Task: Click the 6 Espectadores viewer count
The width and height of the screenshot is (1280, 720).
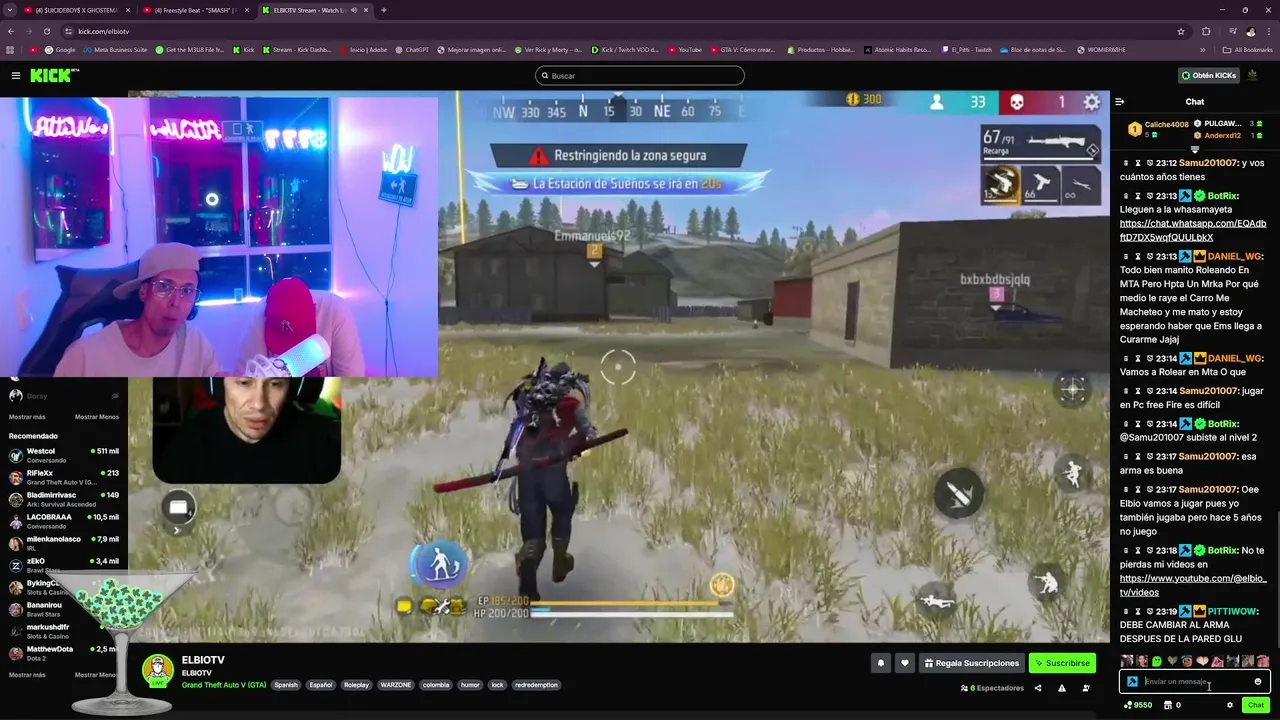Action: [992, 688]
